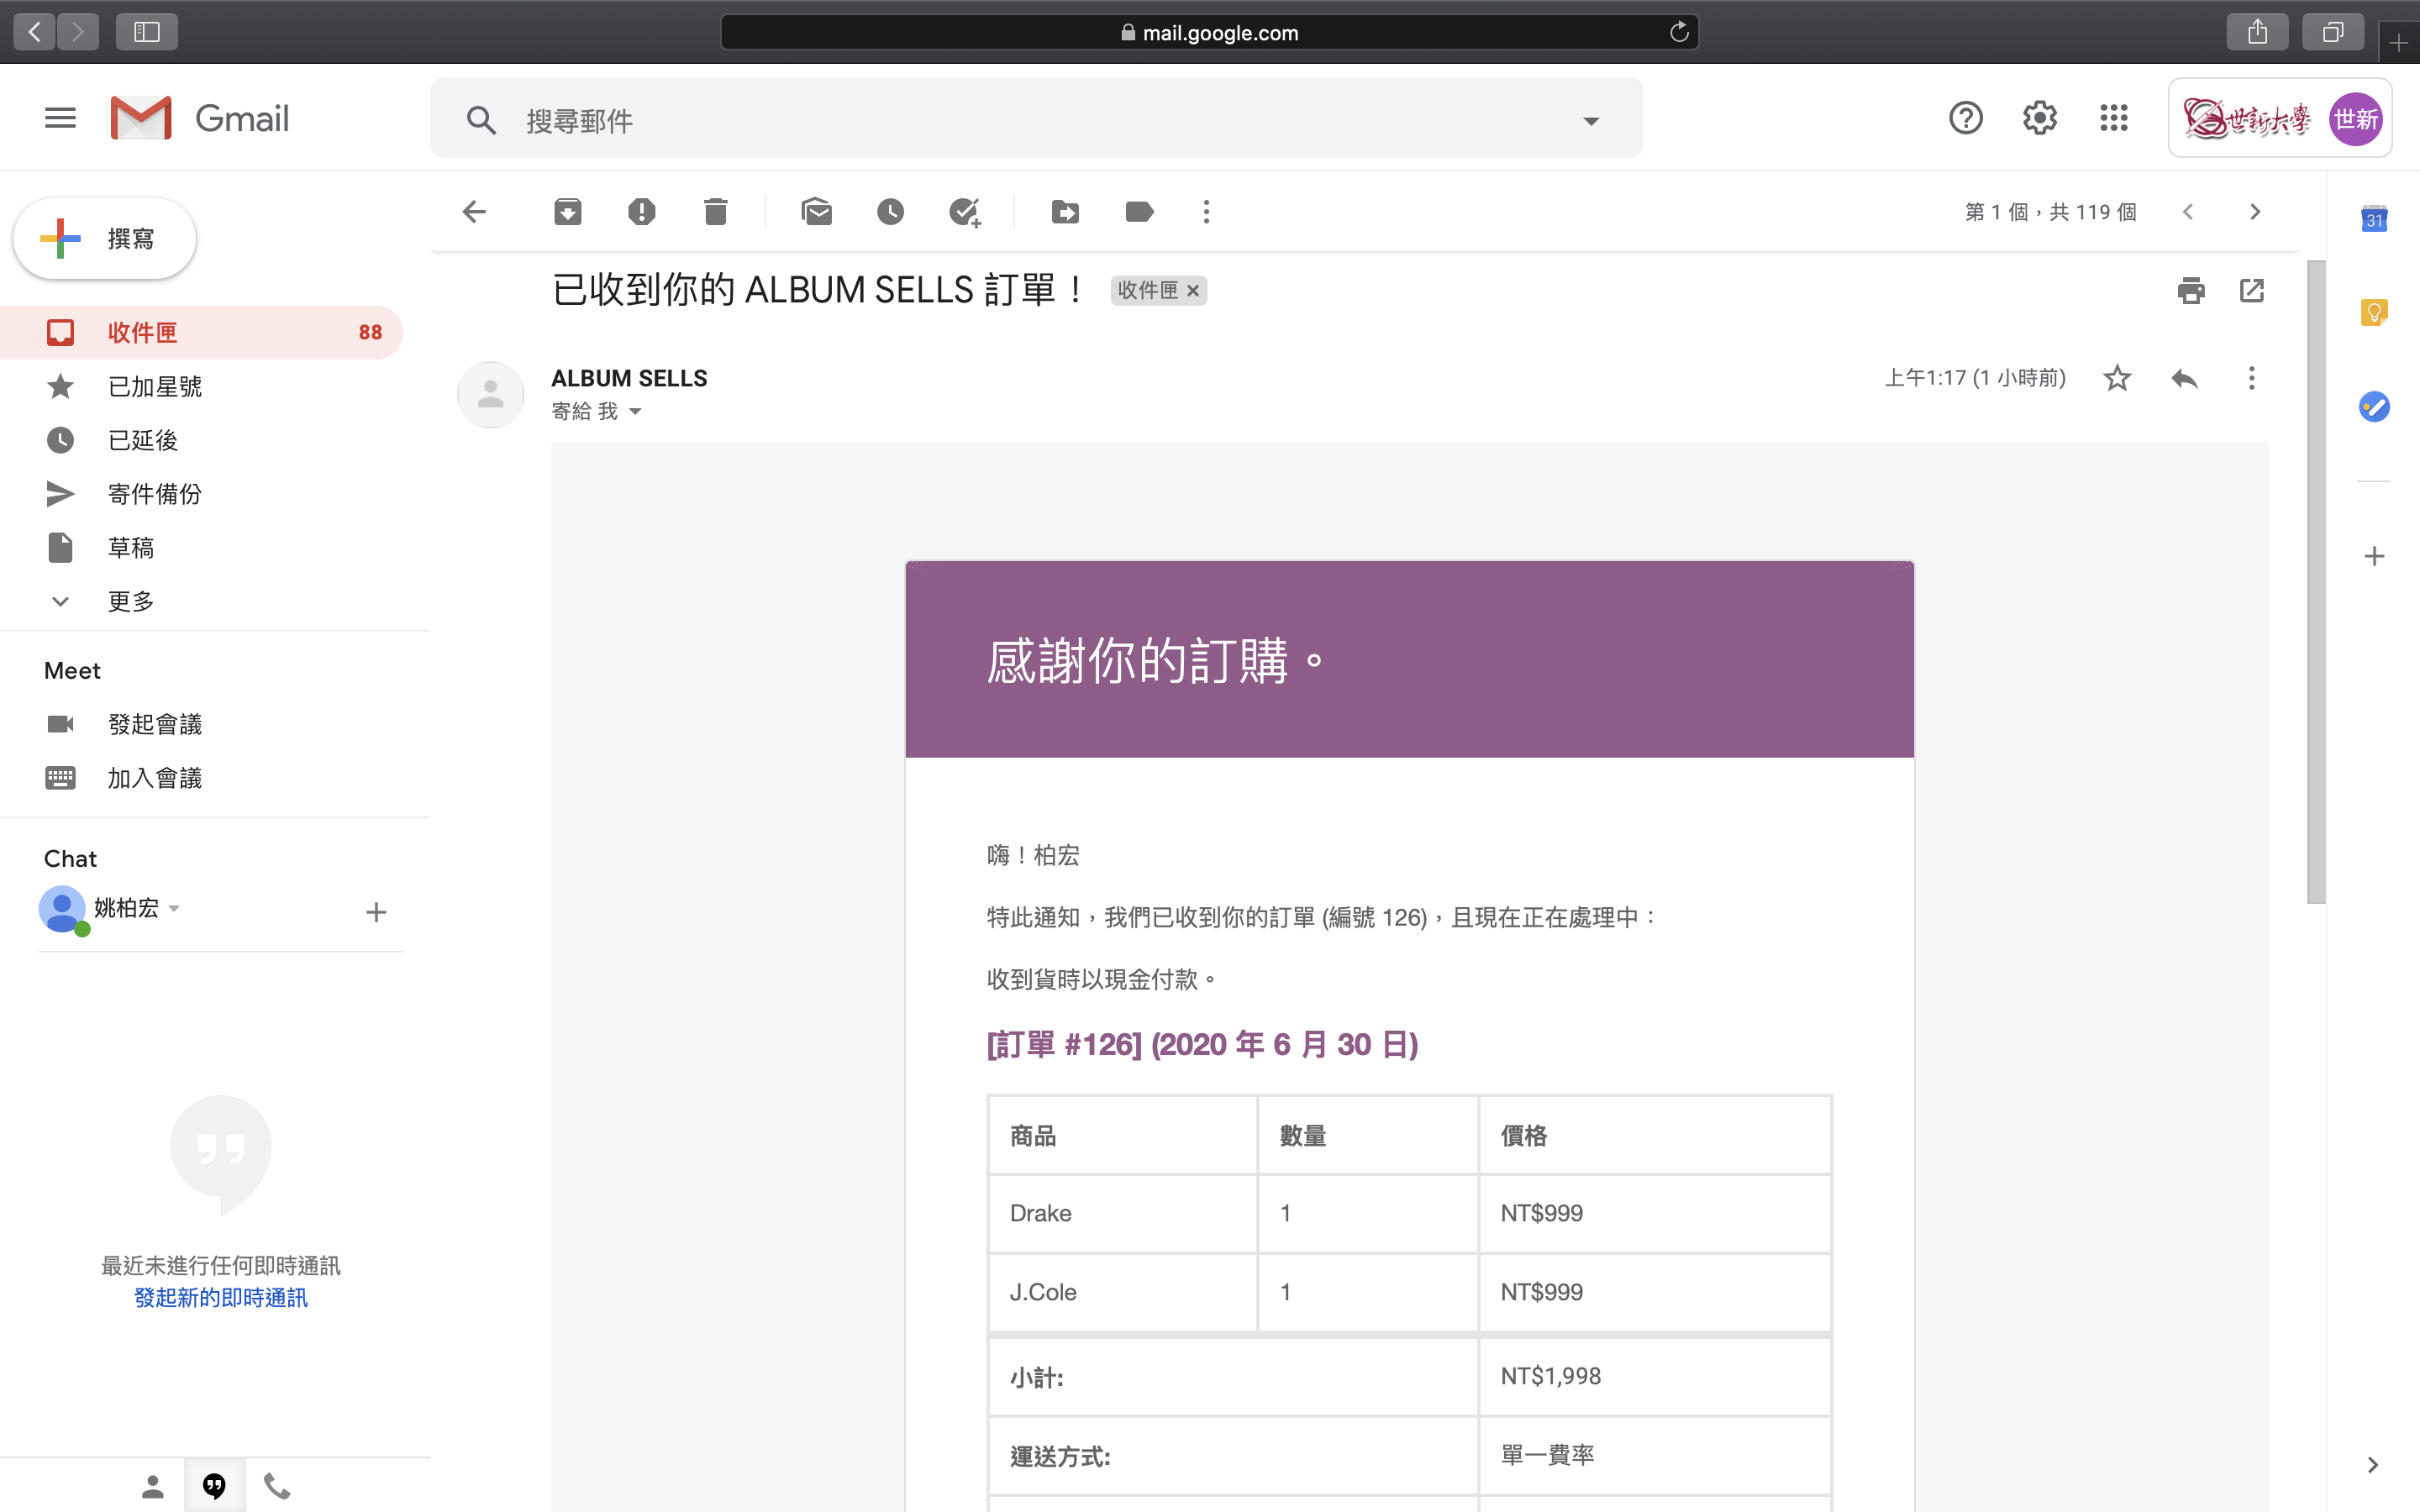The image size is (2420, 1512).
Task: Open the 寄件備份 sent folder
Action: click(x=154, y=494)
